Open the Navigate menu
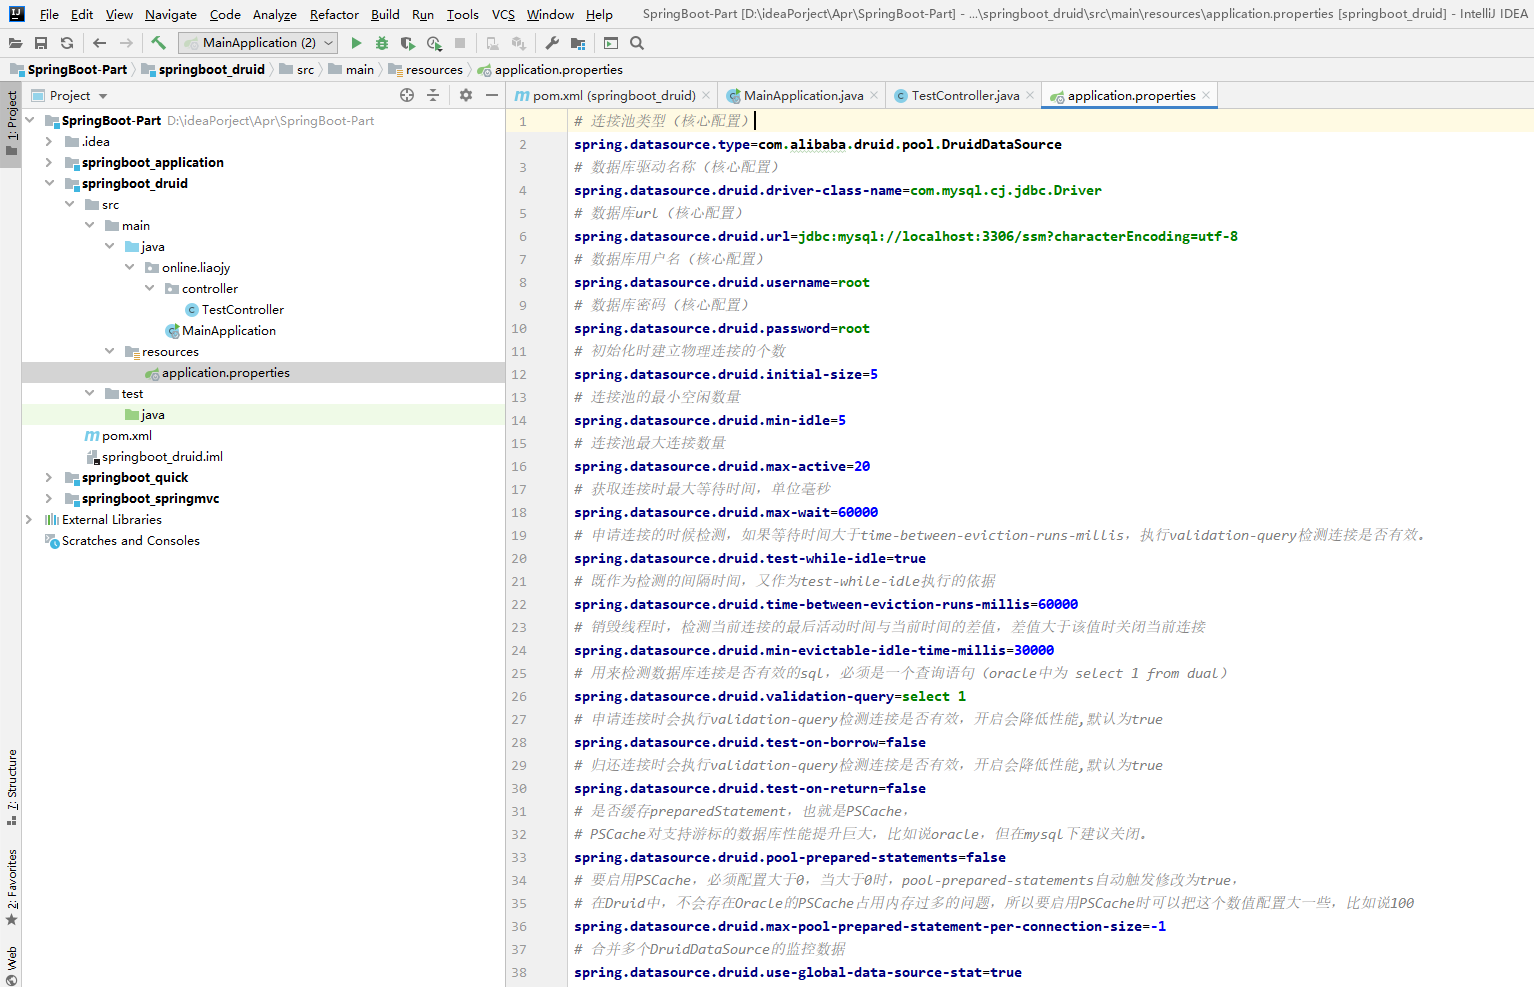 tap(171, 14)
